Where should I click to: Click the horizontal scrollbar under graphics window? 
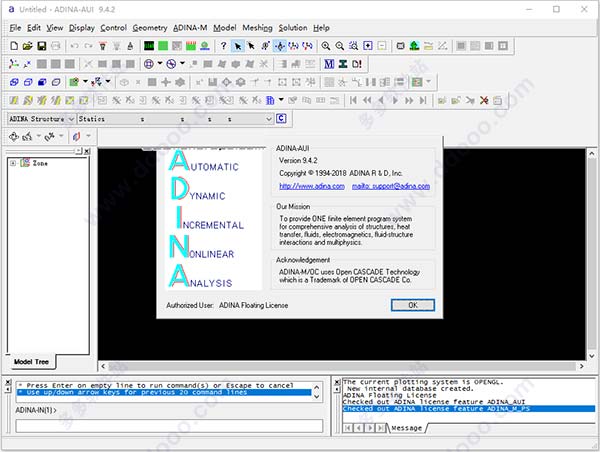tap(342, 366)
